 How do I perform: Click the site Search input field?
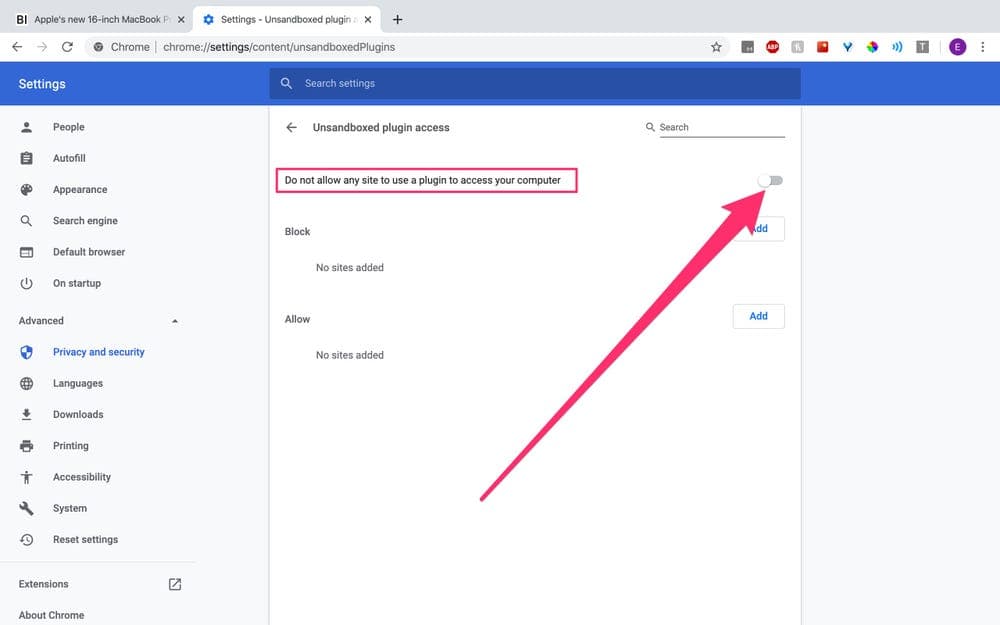pos(721,128)
